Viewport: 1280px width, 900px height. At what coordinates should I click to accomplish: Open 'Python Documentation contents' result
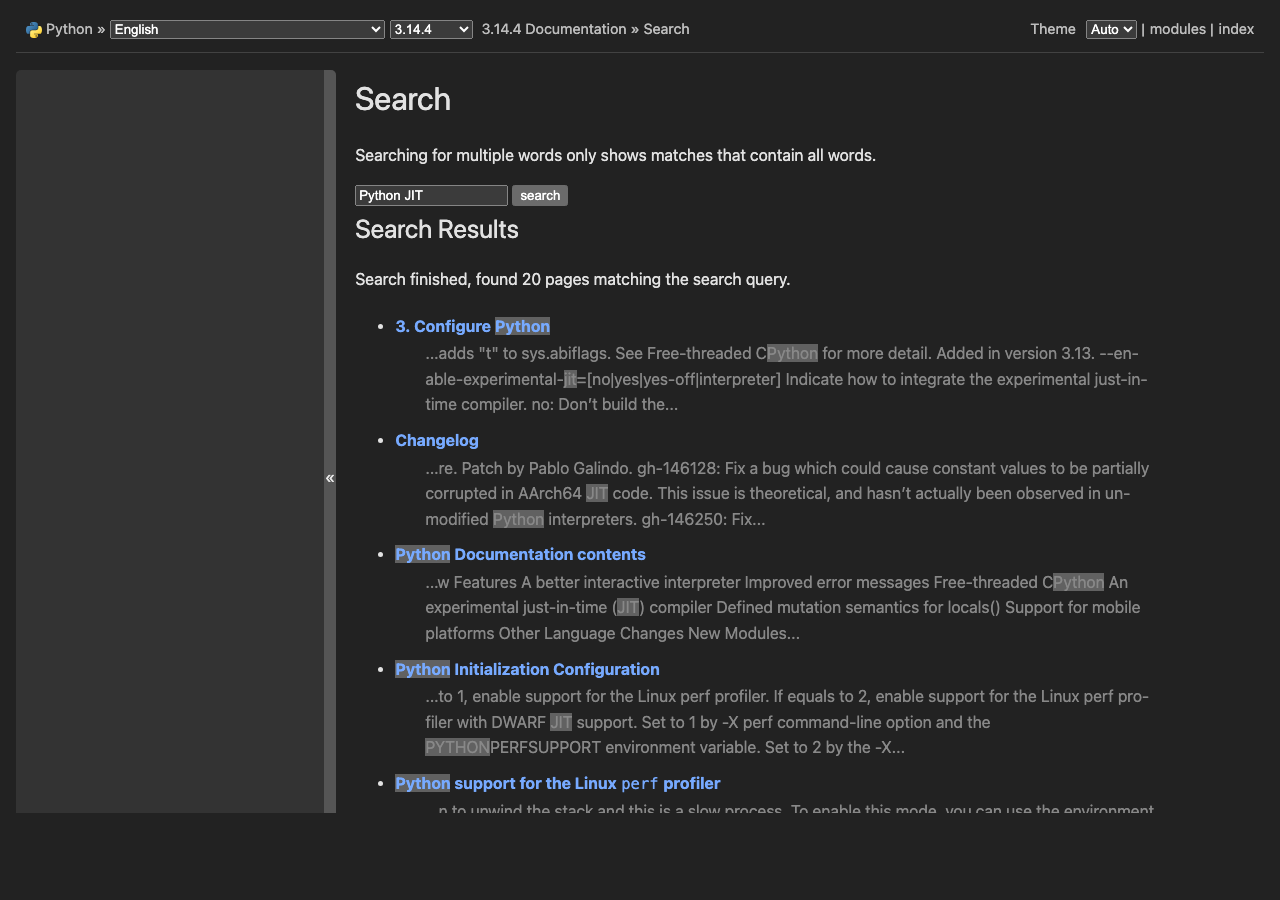click(x=520, y=554)
